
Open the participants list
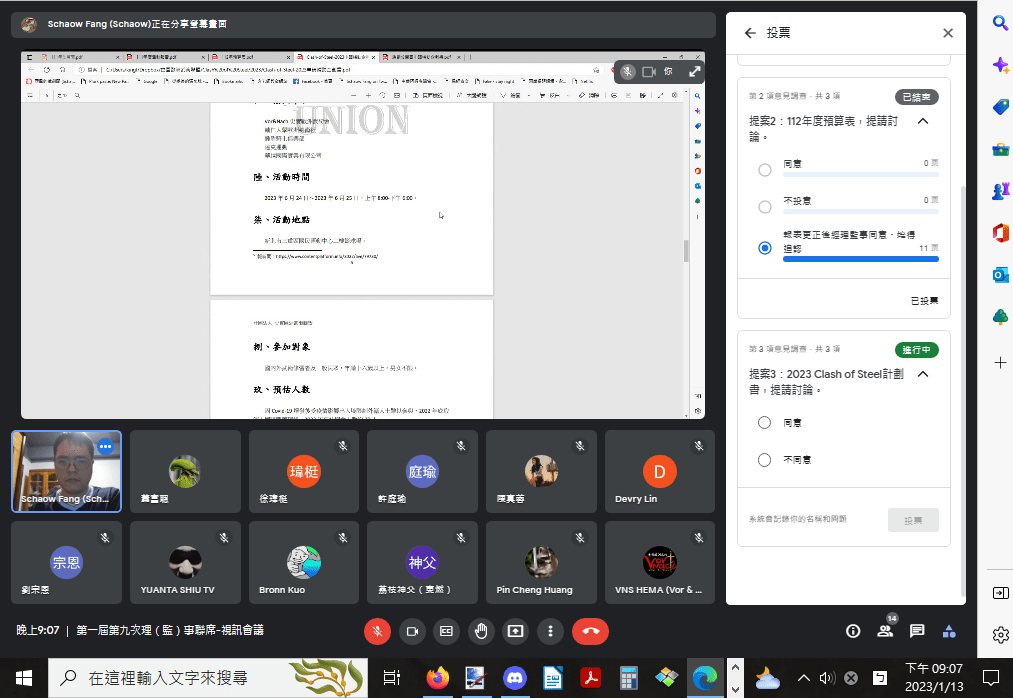(884, 631)
